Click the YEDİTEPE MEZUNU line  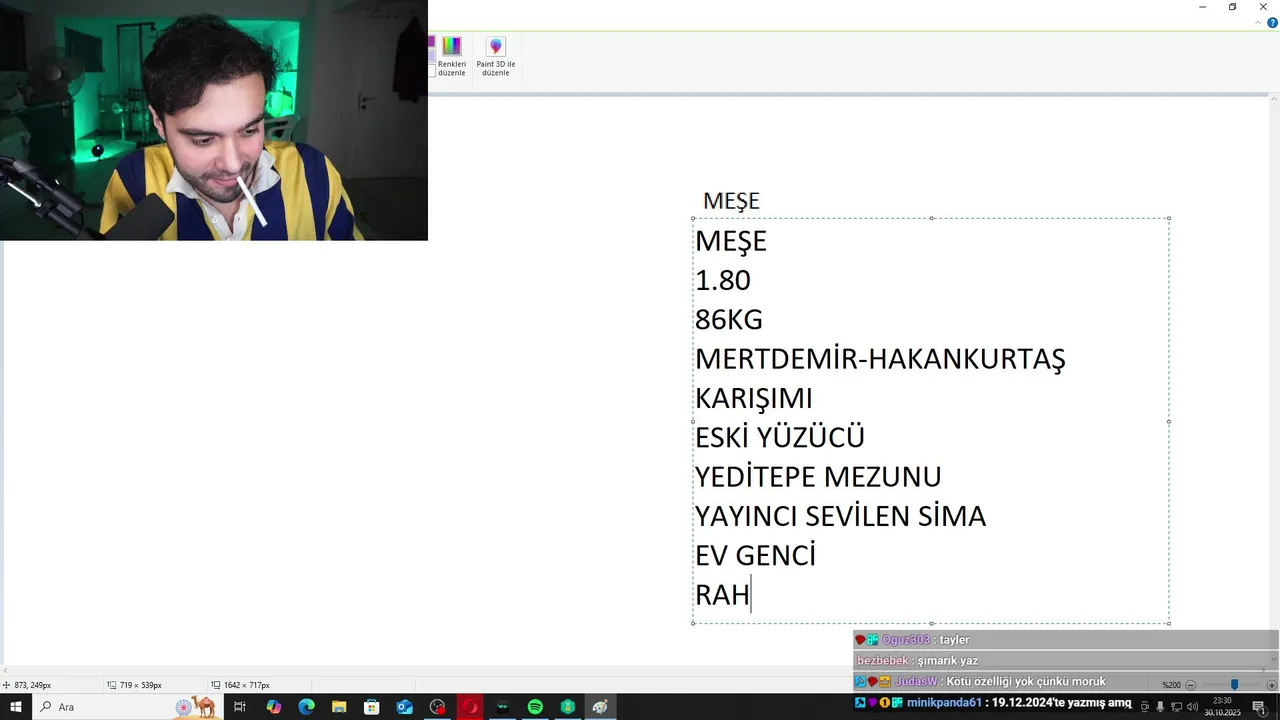(x=818, y=476)
